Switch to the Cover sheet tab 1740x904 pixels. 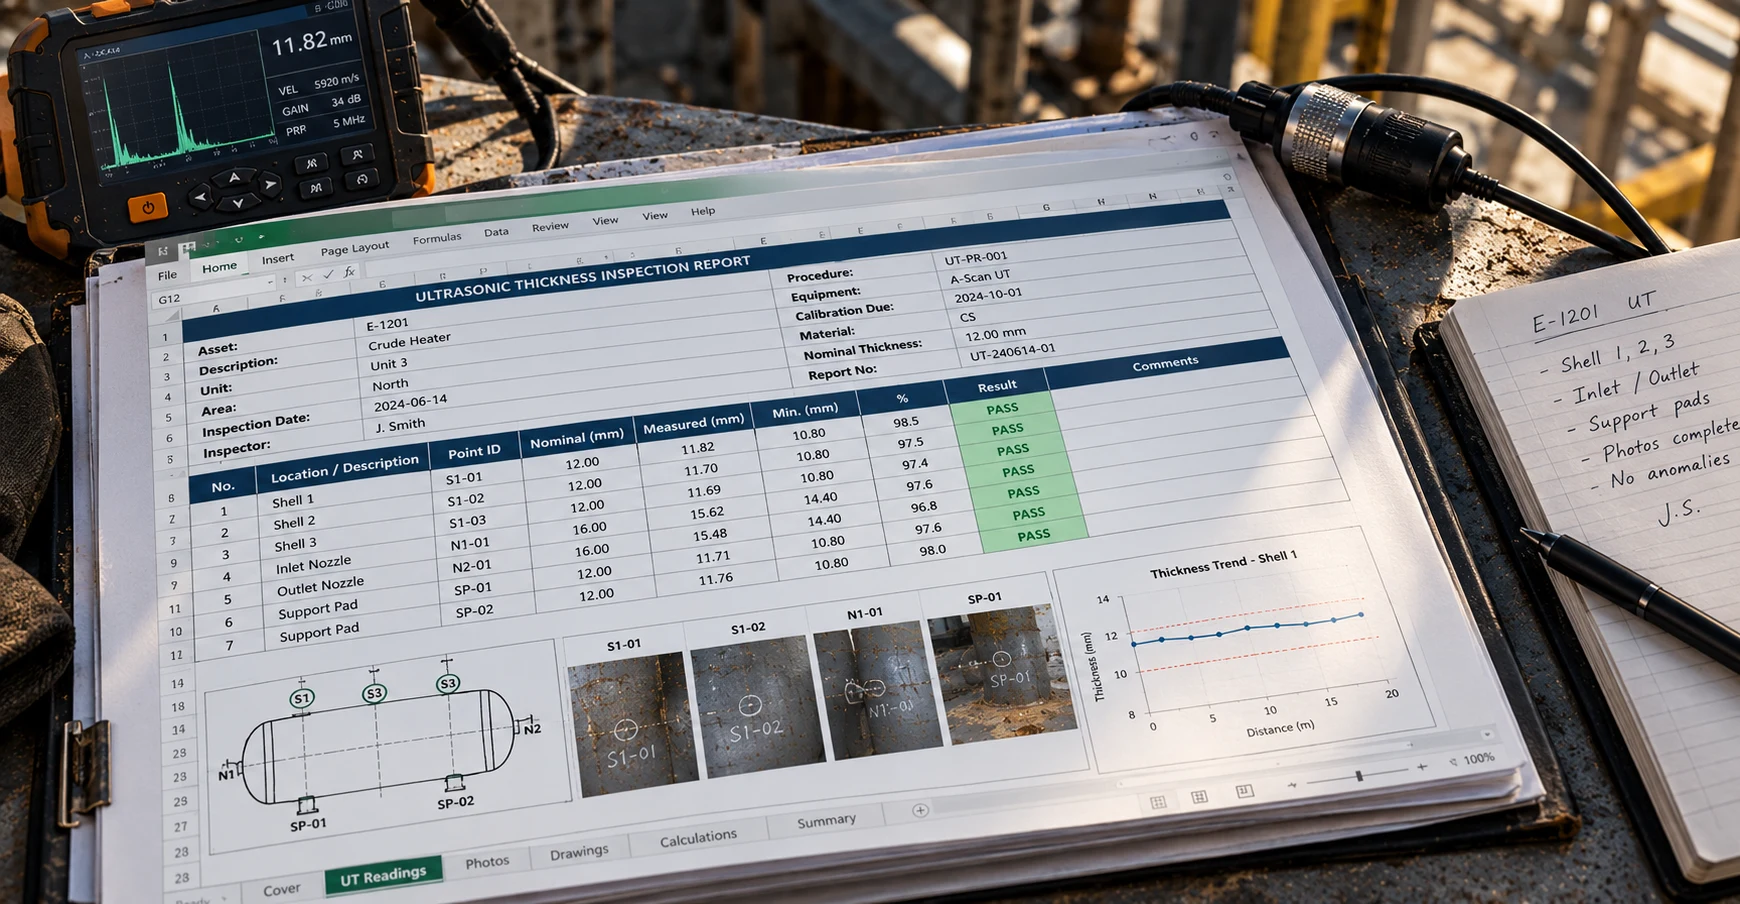click(281, 889)
